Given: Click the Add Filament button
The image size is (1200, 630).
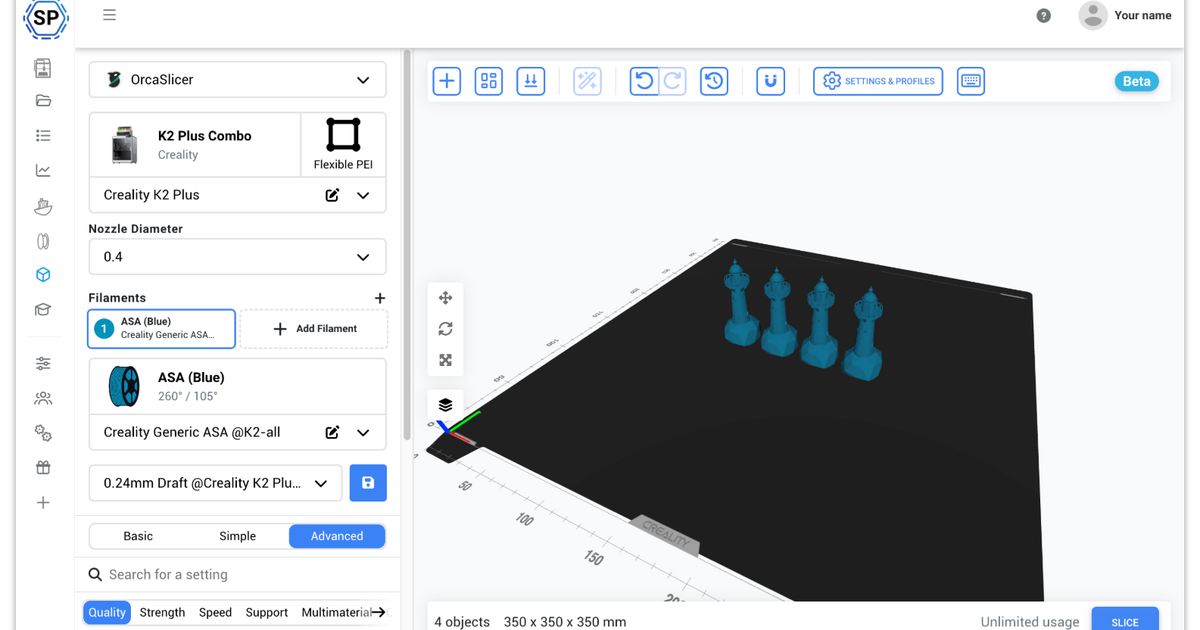Looking at the screenshot, I should click(x=314, y=328).
